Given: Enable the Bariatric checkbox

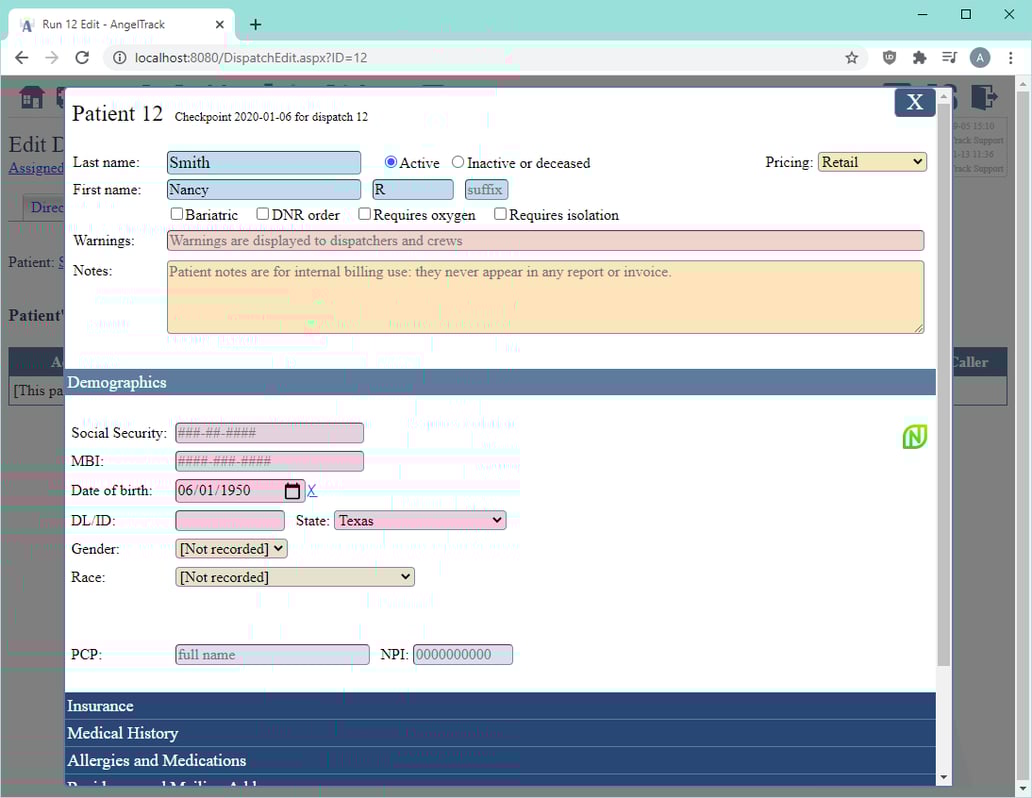Looking at the screenshot, I should point(175,213).
